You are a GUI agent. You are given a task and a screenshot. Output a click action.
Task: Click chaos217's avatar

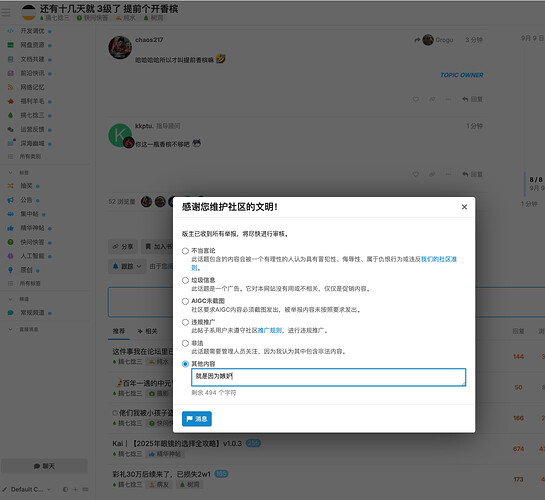click(120, 47)
